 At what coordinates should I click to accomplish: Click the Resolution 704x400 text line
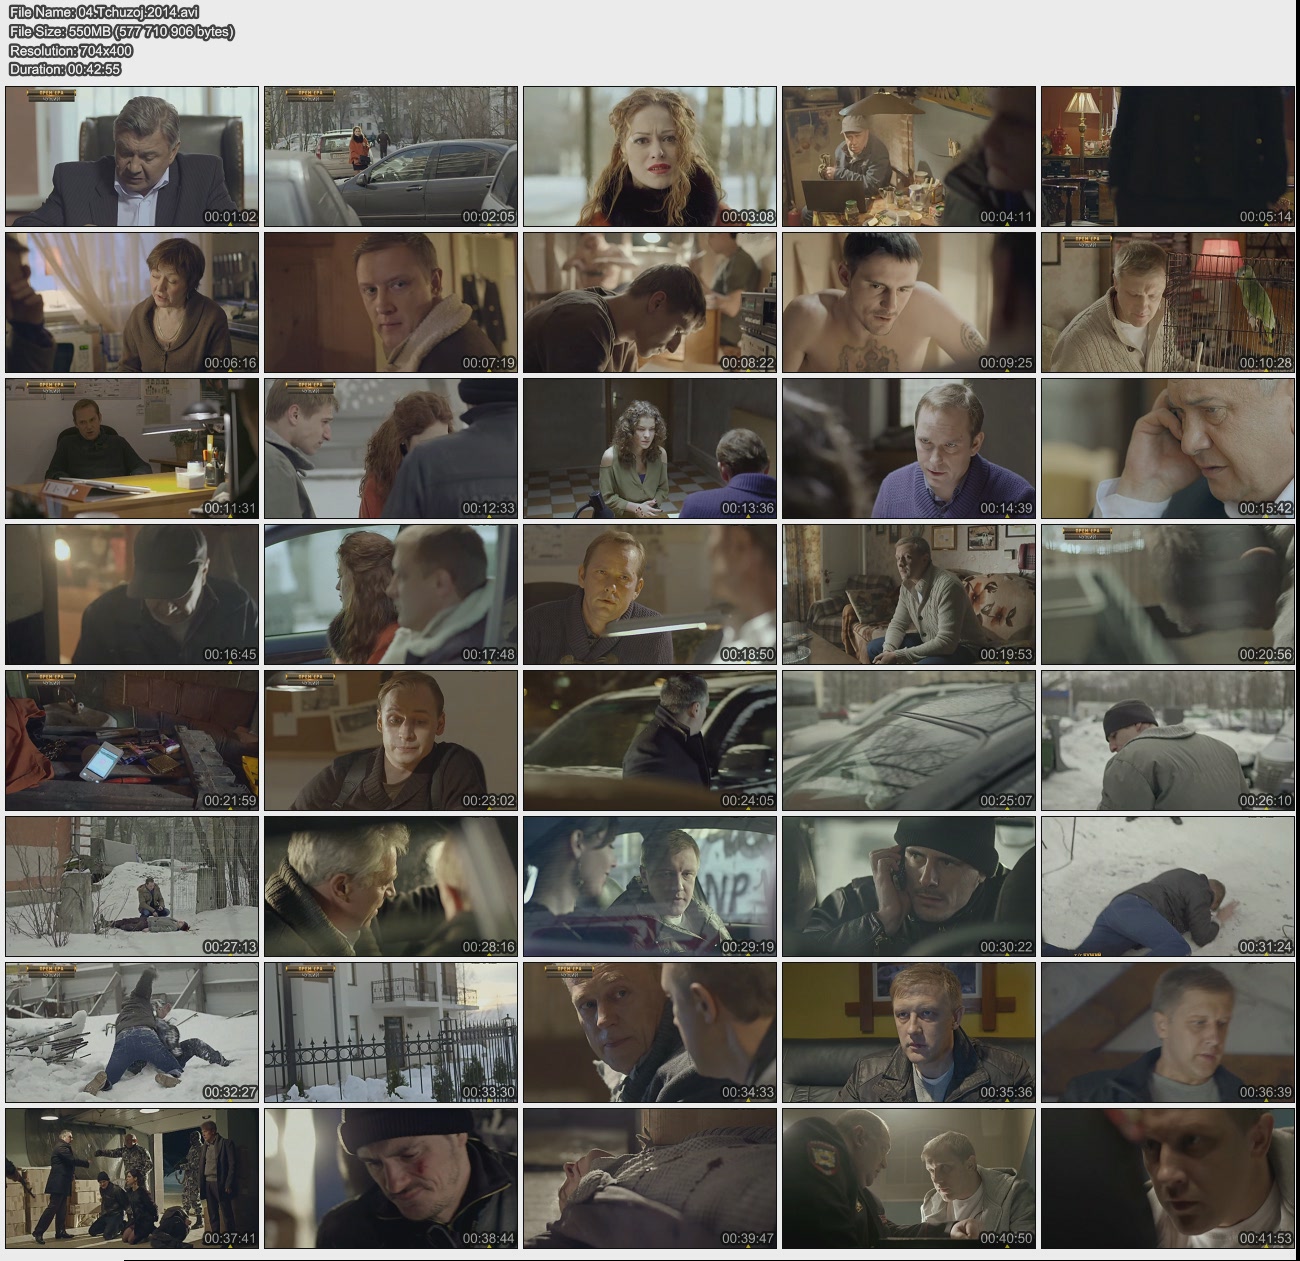coord(71,50)
